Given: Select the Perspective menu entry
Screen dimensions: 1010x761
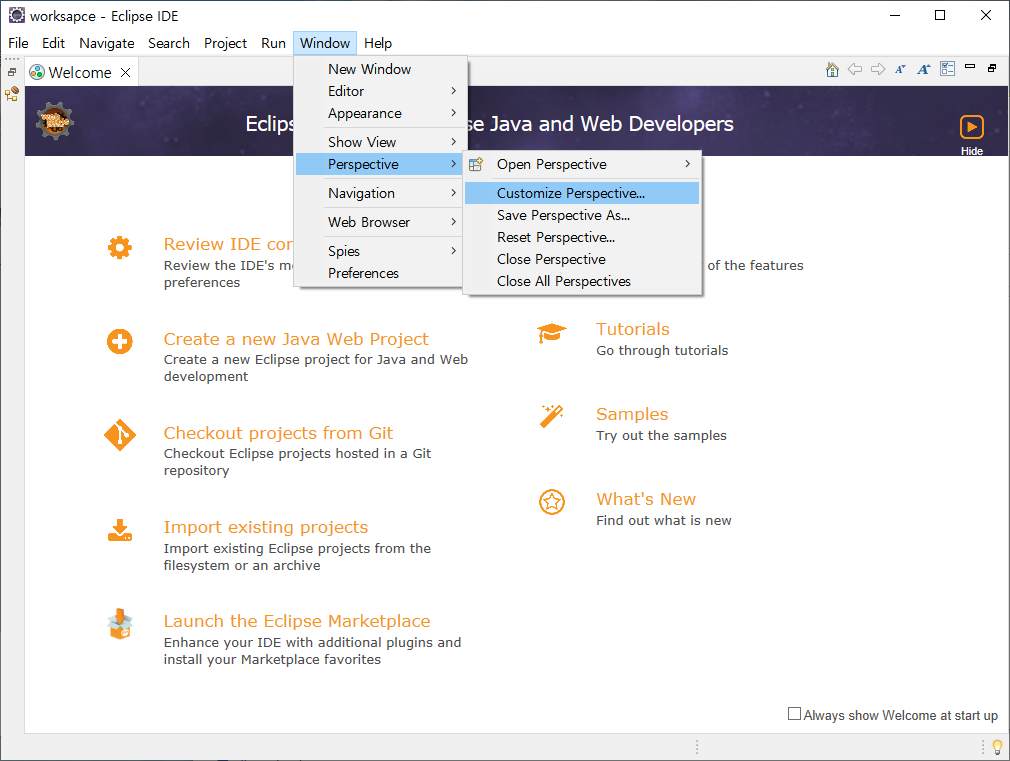Looking at the screenshot, I should pos(380,164).
